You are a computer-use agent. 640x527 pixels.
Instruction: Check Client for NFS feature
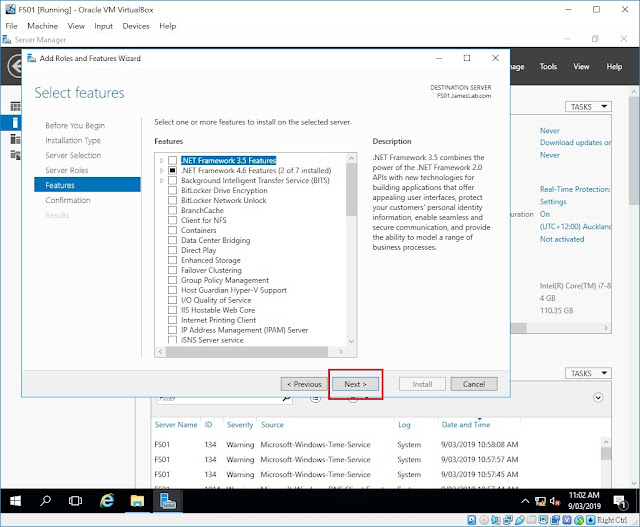[x=173, y=220]
